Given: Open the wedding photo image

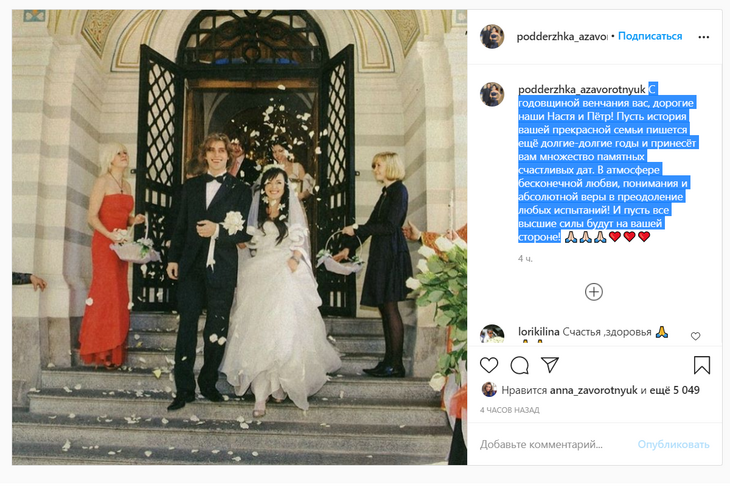Looking at the screenshot, I should coord(239,237).
